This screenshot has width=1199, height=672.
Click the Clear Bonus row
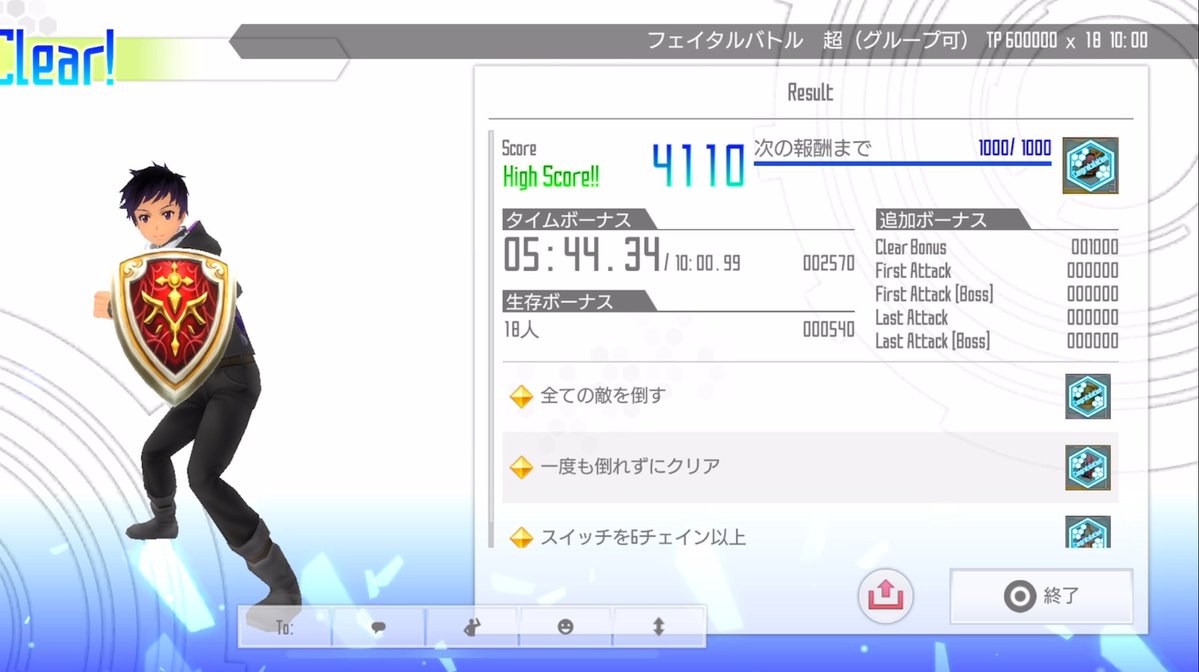[996, 247]
